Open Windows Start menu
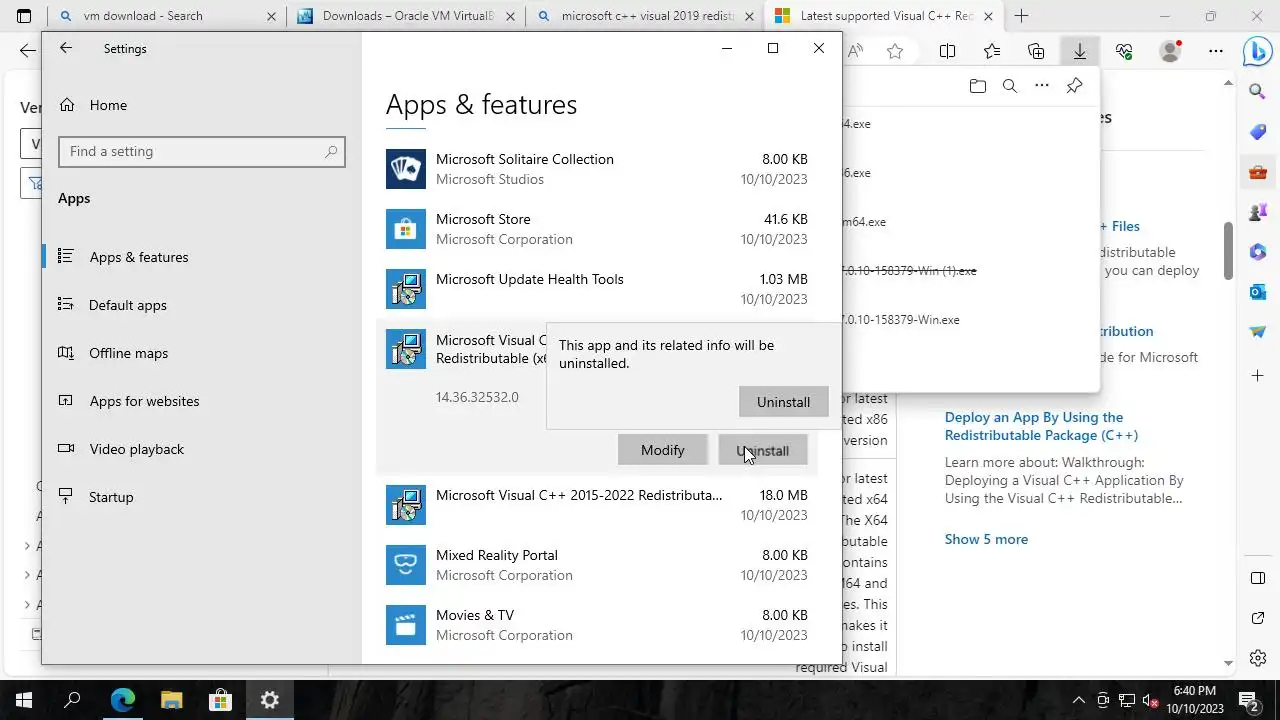 (23, 700)
